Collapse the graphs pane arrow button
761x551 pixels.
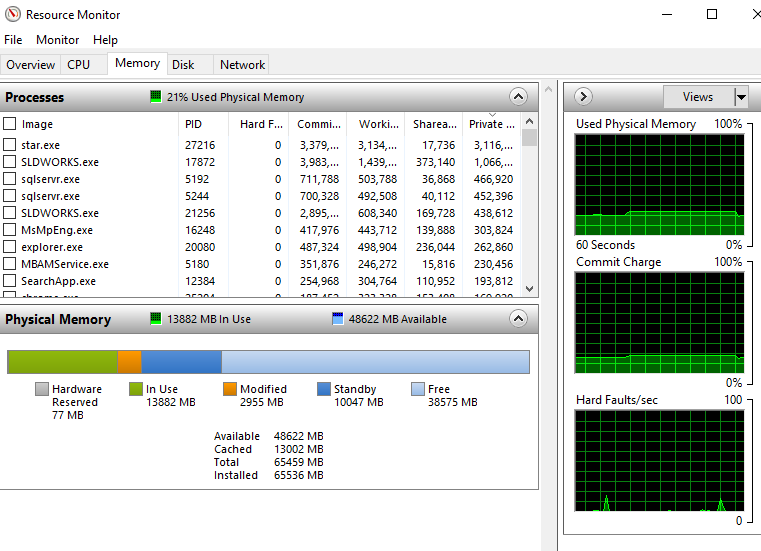[583, 97]
